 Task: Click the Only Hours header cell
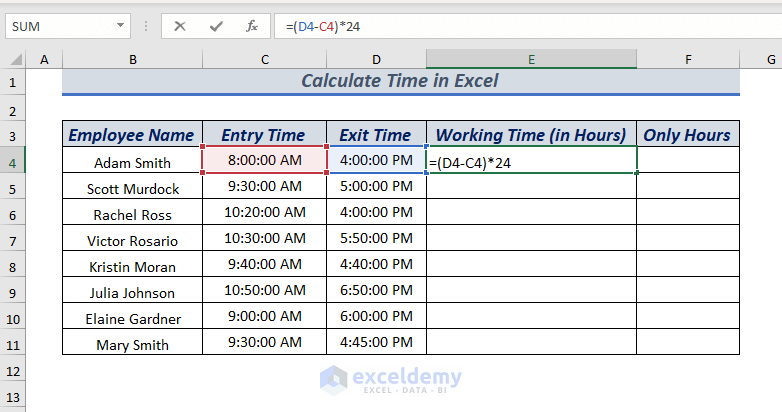687,135
